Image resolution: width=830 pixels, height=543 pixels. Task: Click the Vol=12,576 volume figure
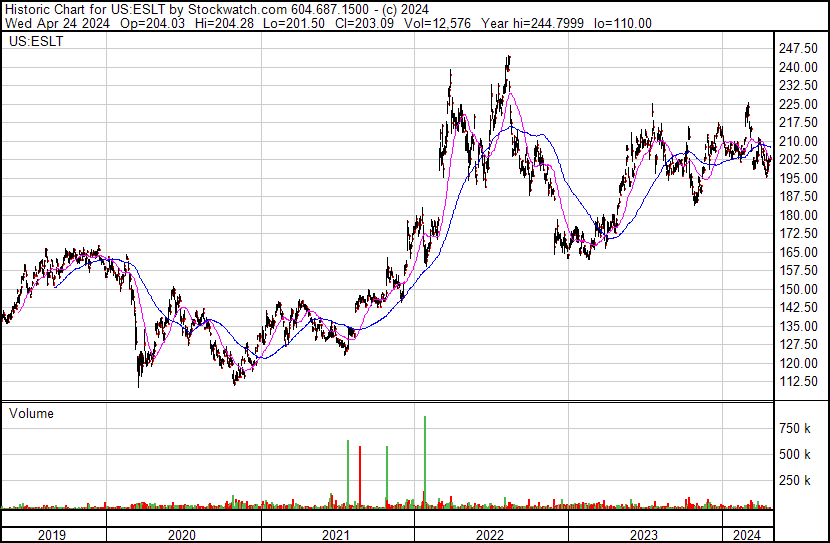pyautogui.click(x=437, y=23)
